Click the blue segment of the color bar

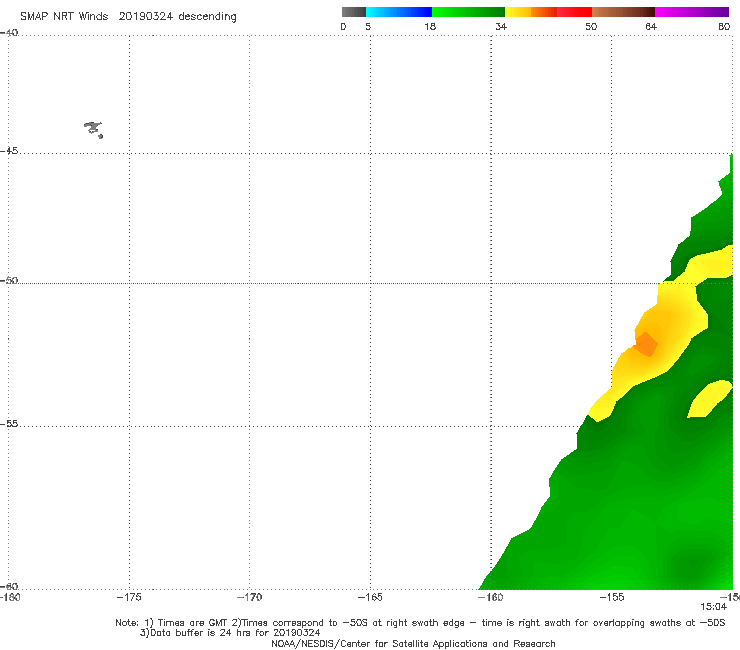click(399, 12)
